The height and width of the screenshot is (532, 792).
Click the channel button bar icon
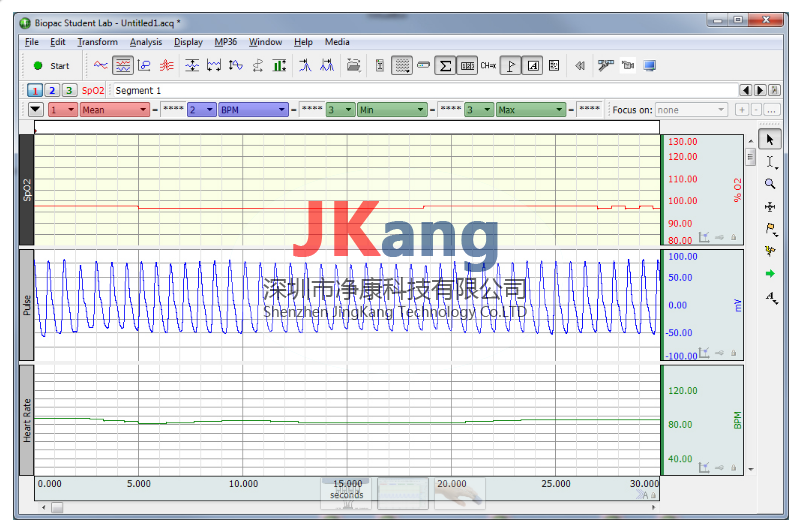point(423,65)
